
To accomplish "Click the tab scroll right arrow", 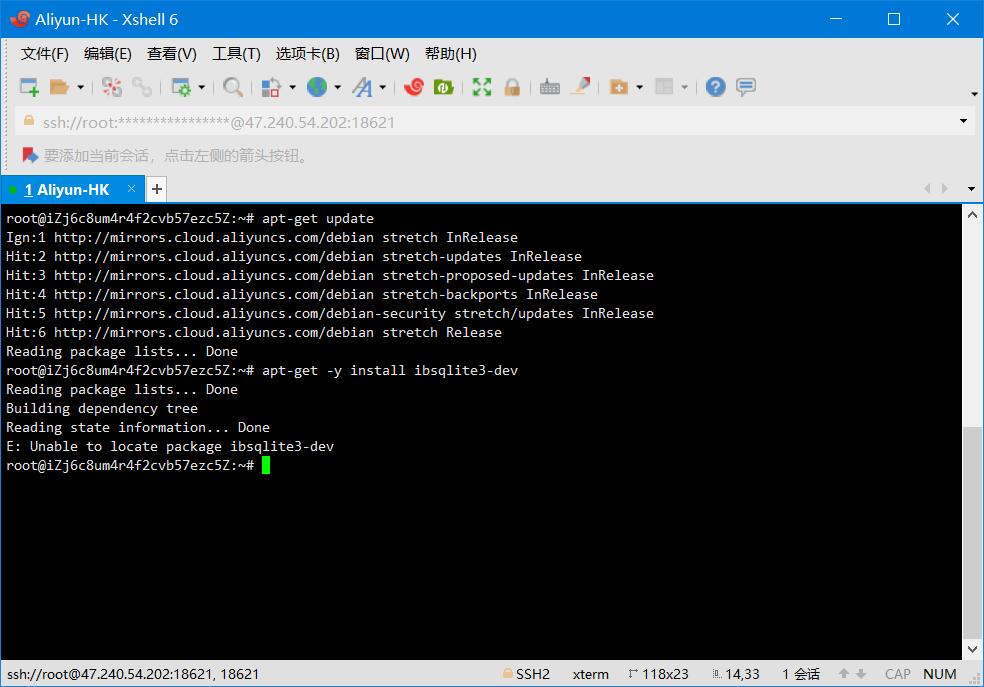I will pos(945,189).
